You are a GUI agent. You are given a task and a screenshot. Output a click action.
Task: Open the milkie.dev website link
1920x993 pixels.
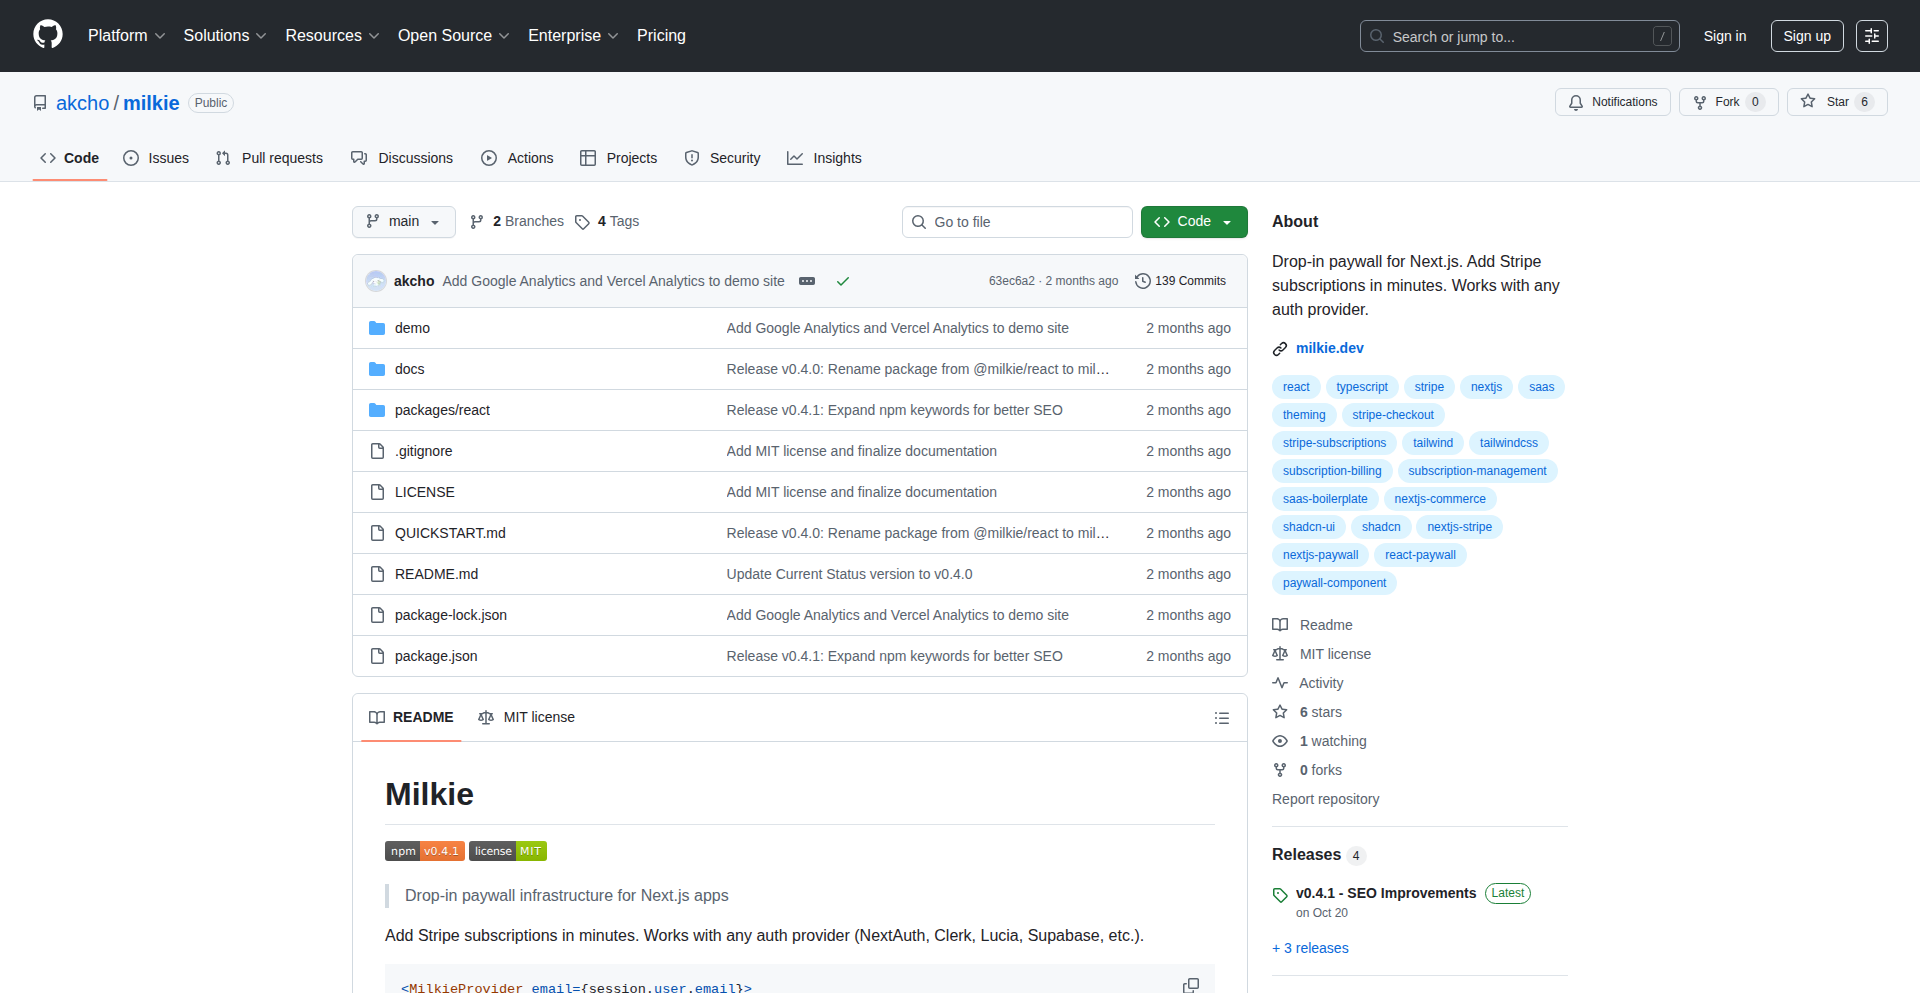pyautogui.click(x=1329, y=348)
